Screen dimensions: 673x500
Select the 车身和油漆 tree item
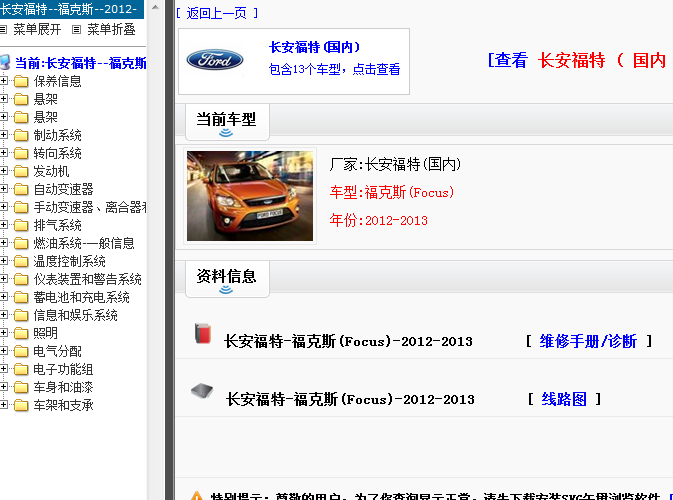tap(64, 388)
